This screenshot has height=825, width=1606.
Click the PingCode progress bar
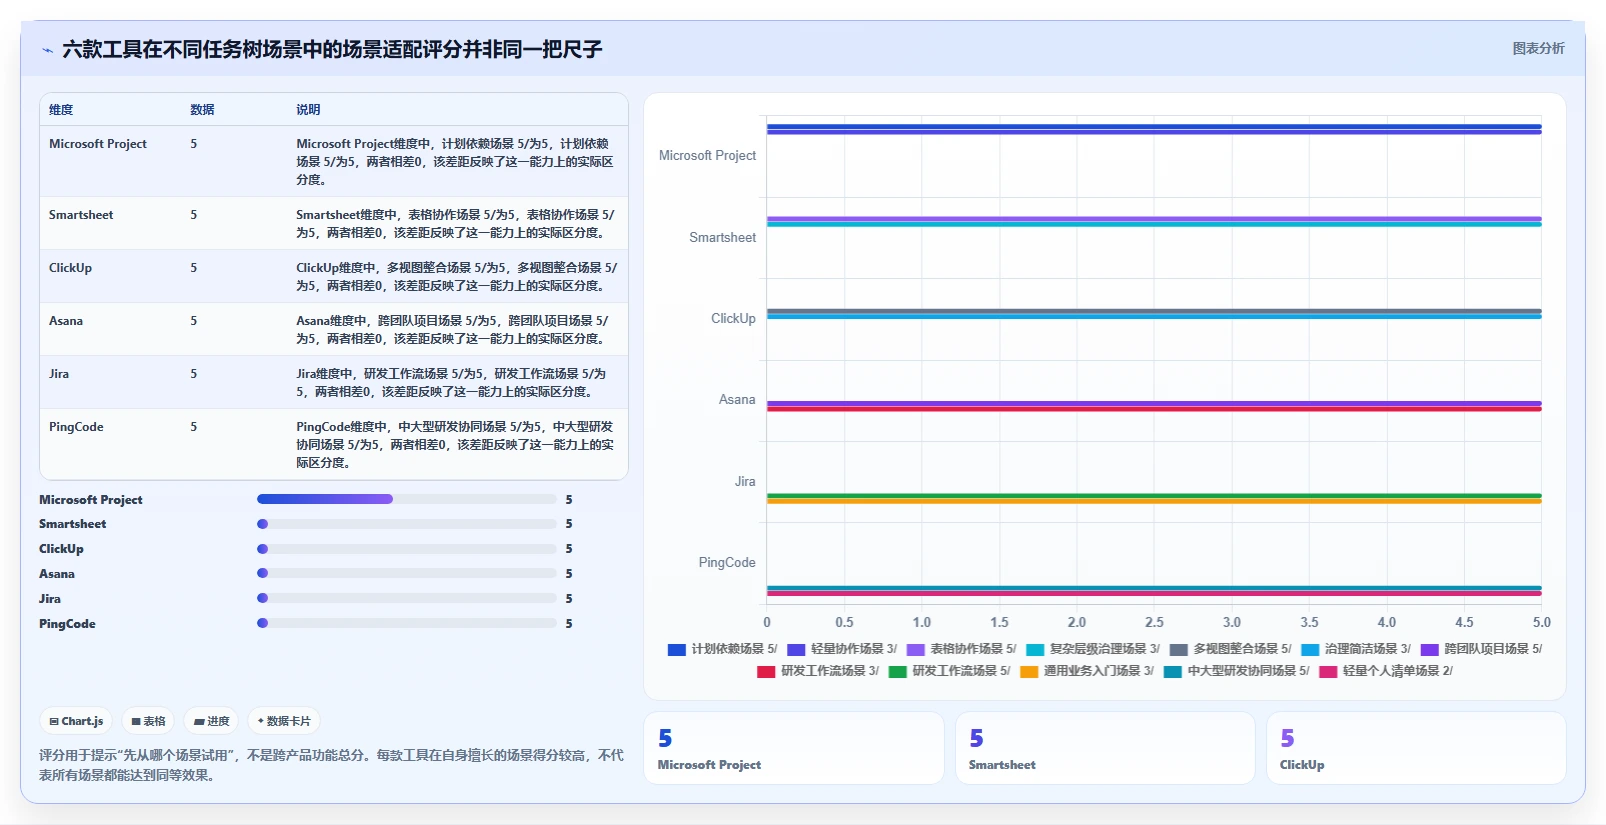click(406, 623)
